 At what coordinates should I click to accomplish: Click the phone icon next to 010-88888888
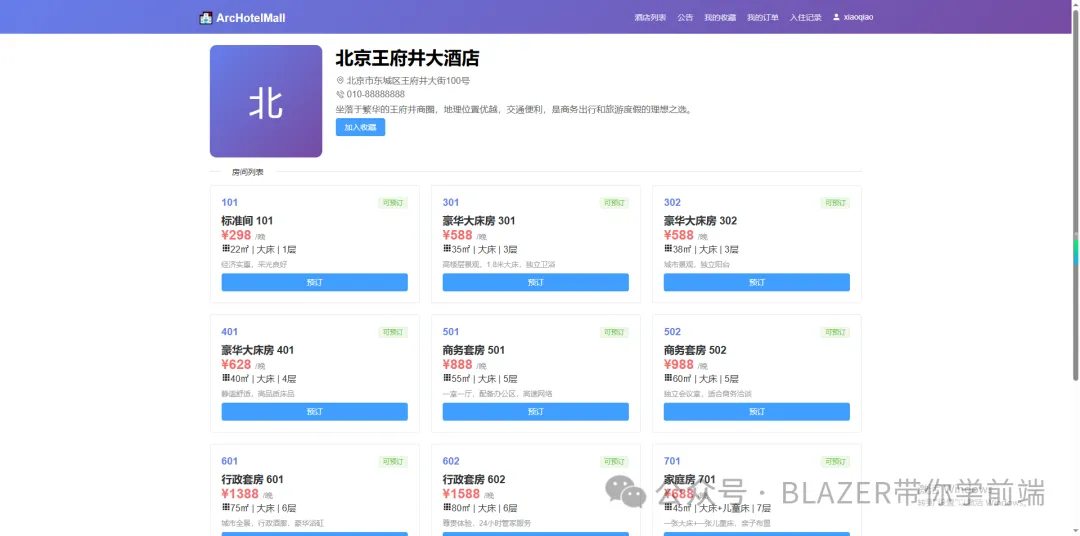coord(340,94)
